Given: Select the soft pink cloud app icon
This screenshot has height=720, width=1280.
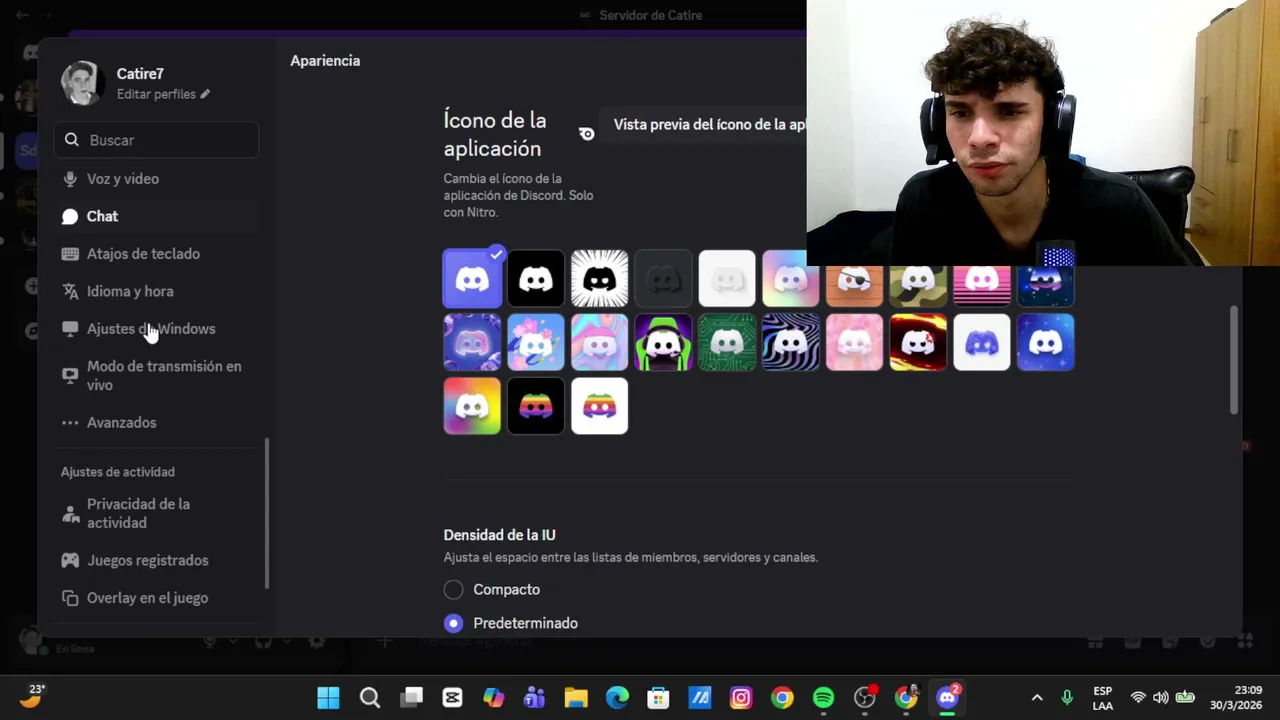Looking at the screenshot, I should tap(854, 342).
